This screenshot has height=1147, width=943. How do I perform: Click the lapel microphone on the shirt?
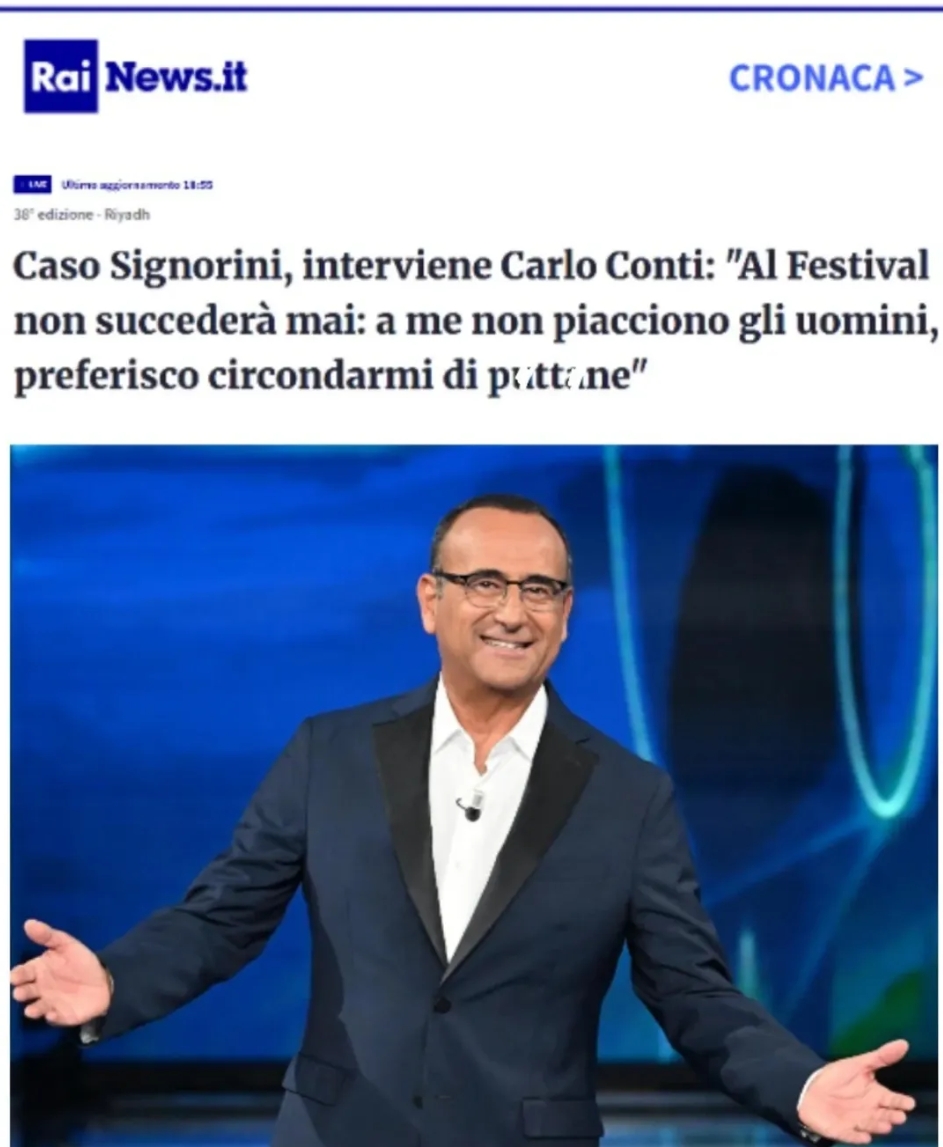point(470,807)
